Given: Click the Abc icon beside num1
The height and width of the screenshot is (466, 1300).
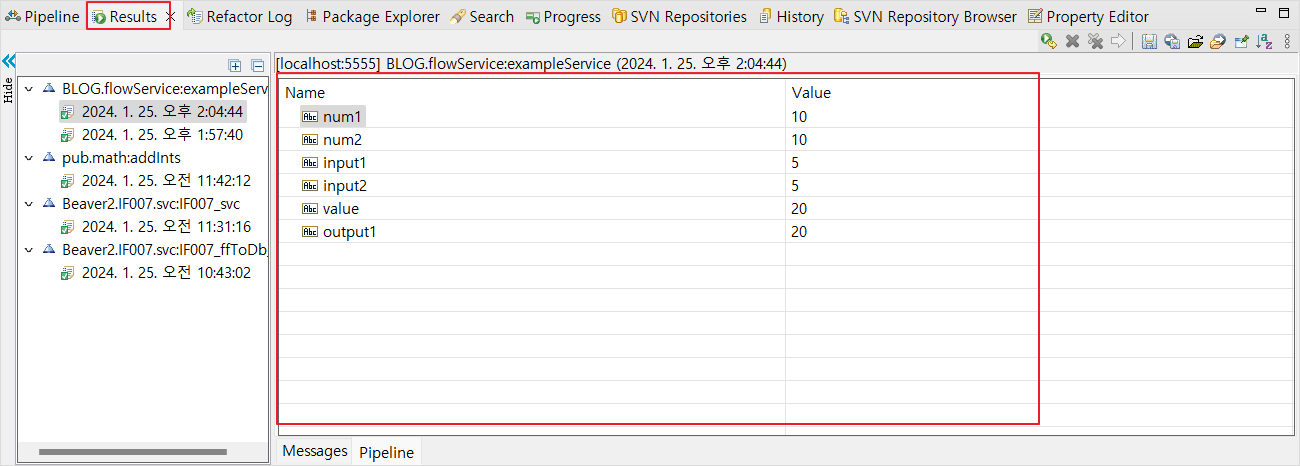Looking at the screenshot, I should [310, 116].
